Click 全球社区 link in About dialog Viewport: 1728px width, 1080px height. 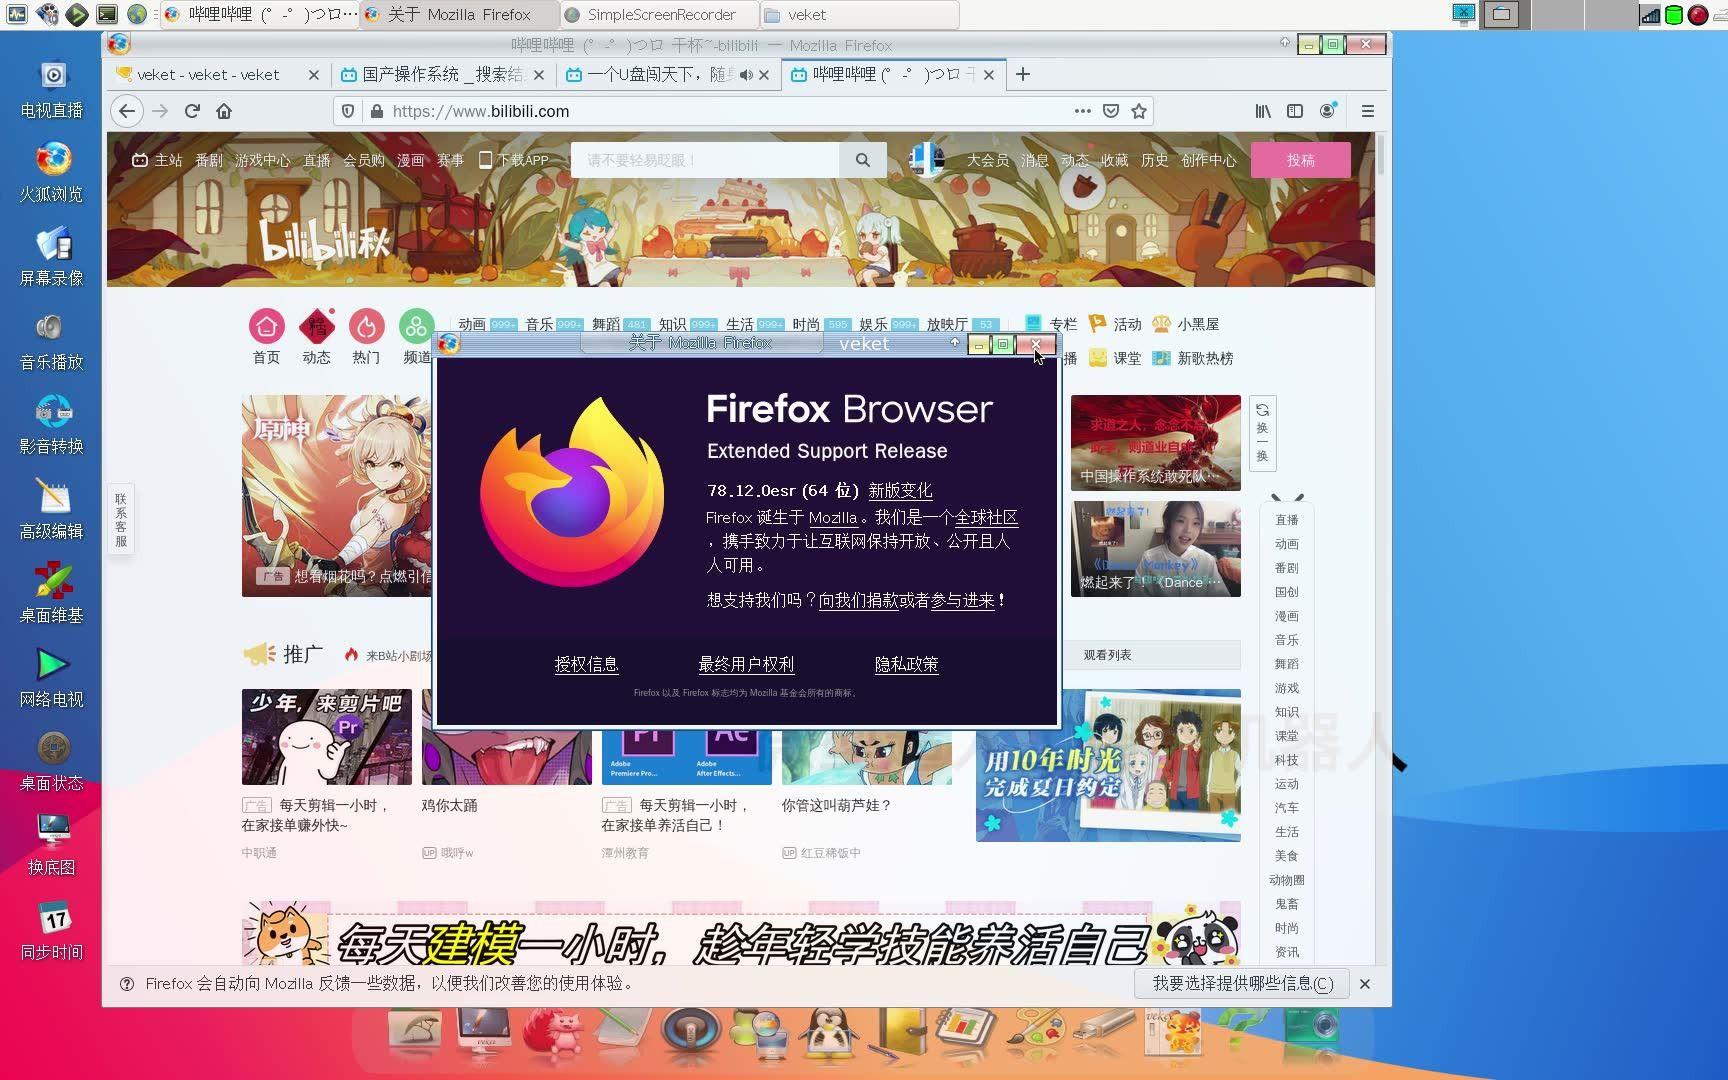[x=986, y=517]
